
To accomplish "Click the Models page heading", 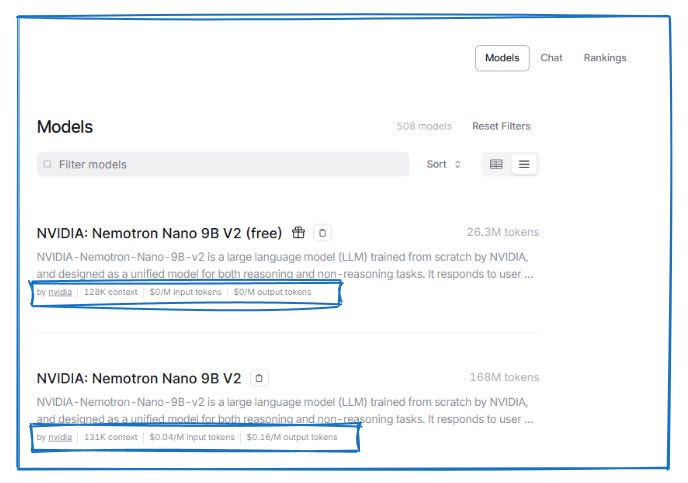I will point(65,127).
